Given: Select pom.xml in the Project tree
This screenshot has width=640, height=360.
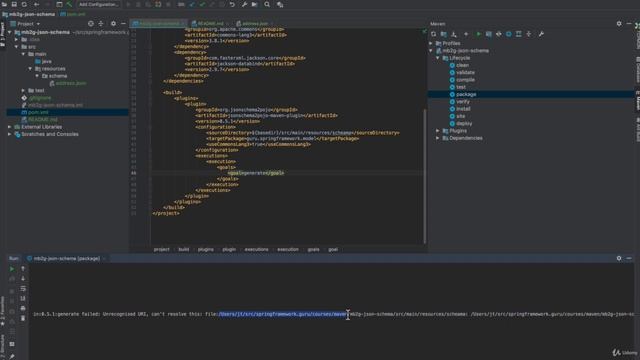Looking at the screenshot, I should pyautogui.click(x=38, y=112).
